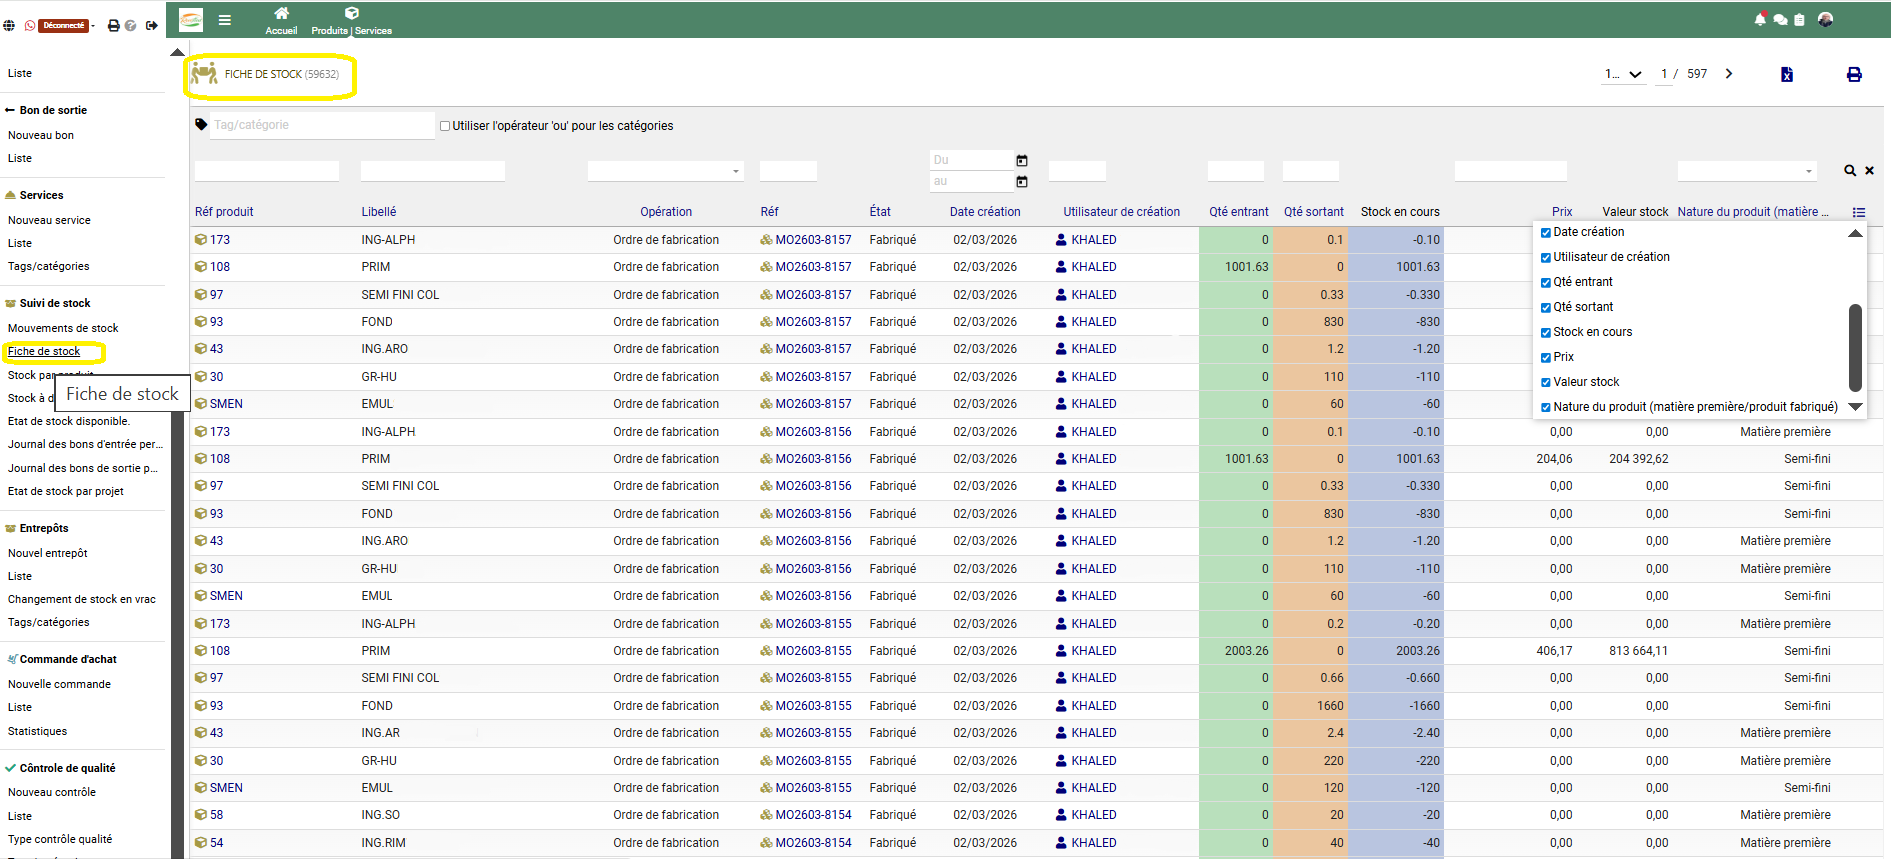The height and width of the screenshot is (859, 1891).
Task: Print the stock sheet list
Action: [1854, 74]
